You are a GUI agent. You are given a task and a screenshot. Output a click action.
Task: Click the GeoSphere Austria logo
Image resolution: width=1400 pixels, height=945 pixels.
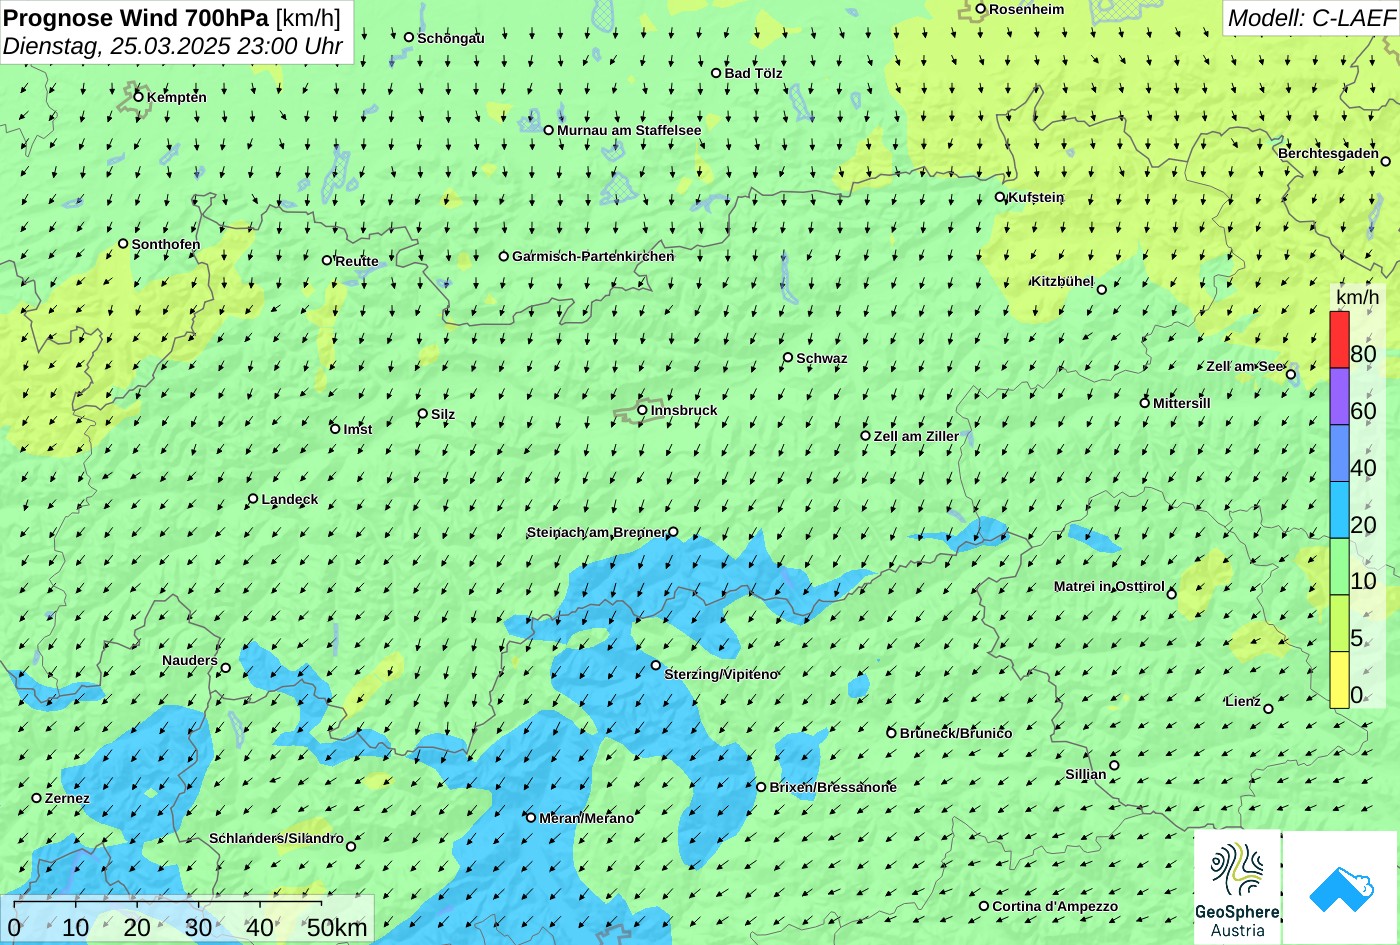(x=1237, y=888)
